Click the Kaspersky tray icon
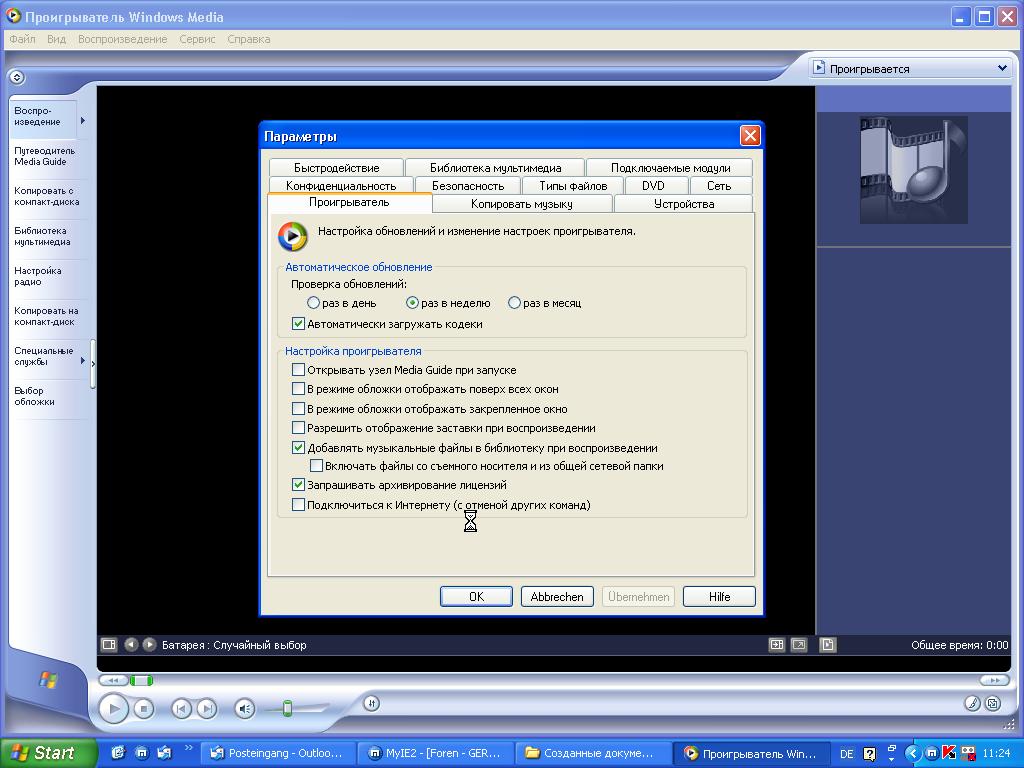The width and height of the screenshot is (1024, 768). coord(949,753)
